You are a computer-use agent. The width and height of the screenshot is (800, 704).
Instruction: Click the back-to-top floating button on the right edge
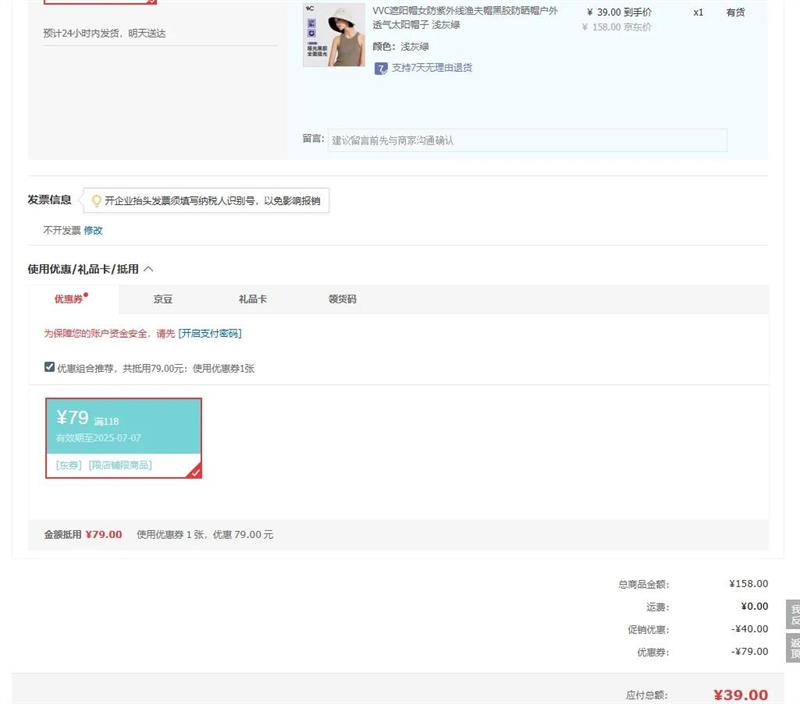point(793,647)
